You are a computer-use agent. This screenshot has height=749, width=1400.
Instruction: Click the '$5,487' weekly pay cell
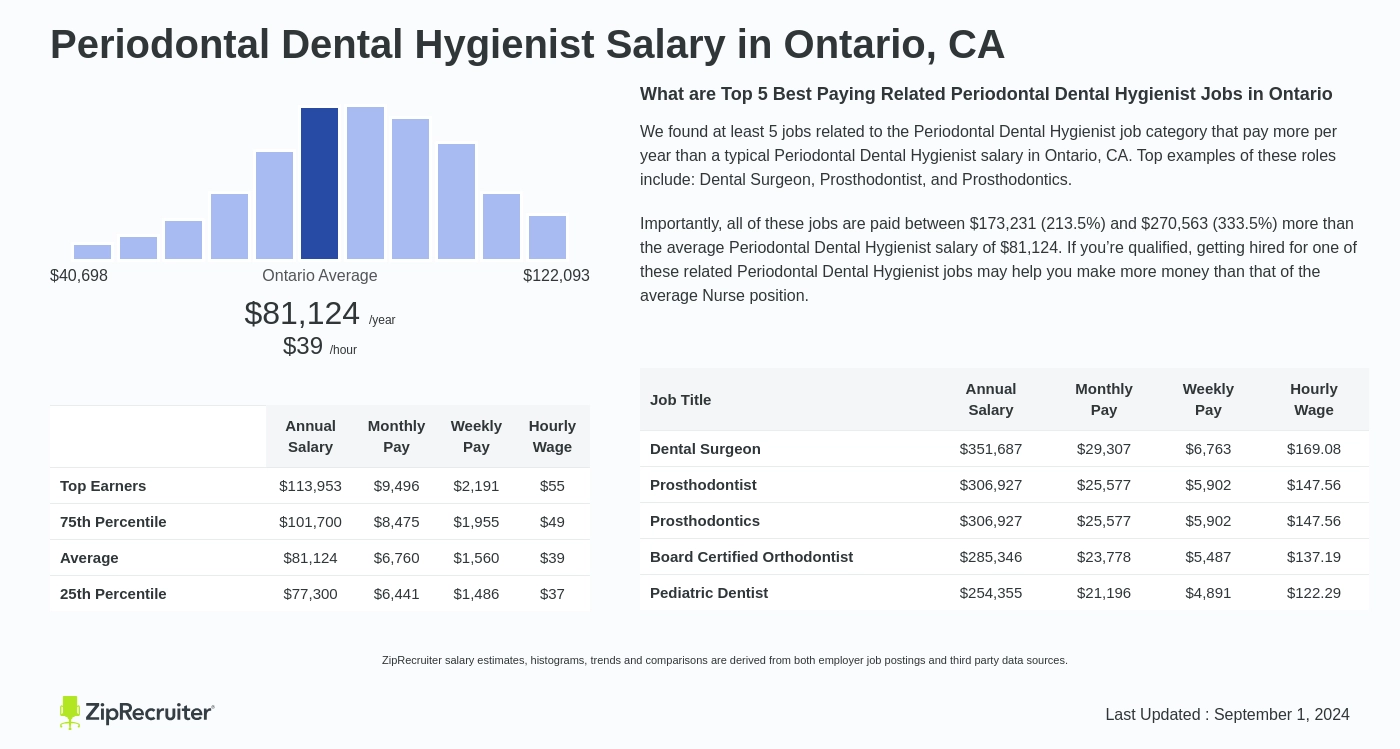[1208, 557]
